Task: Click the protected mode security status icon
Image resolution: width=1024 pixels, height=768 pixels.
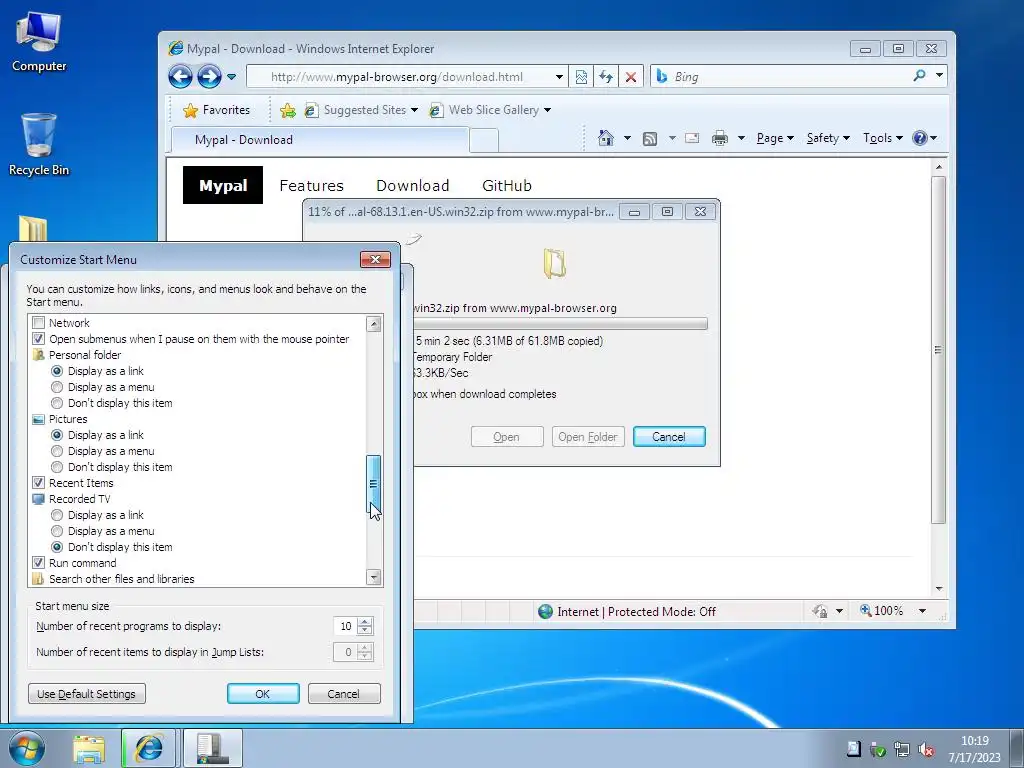Action: [819, 611]
